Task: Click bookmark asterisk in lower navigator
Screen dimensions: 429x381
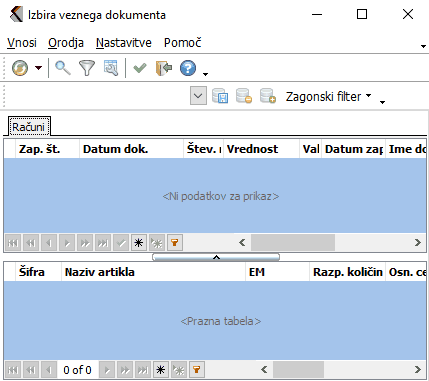Action: (x=161, y=370)
